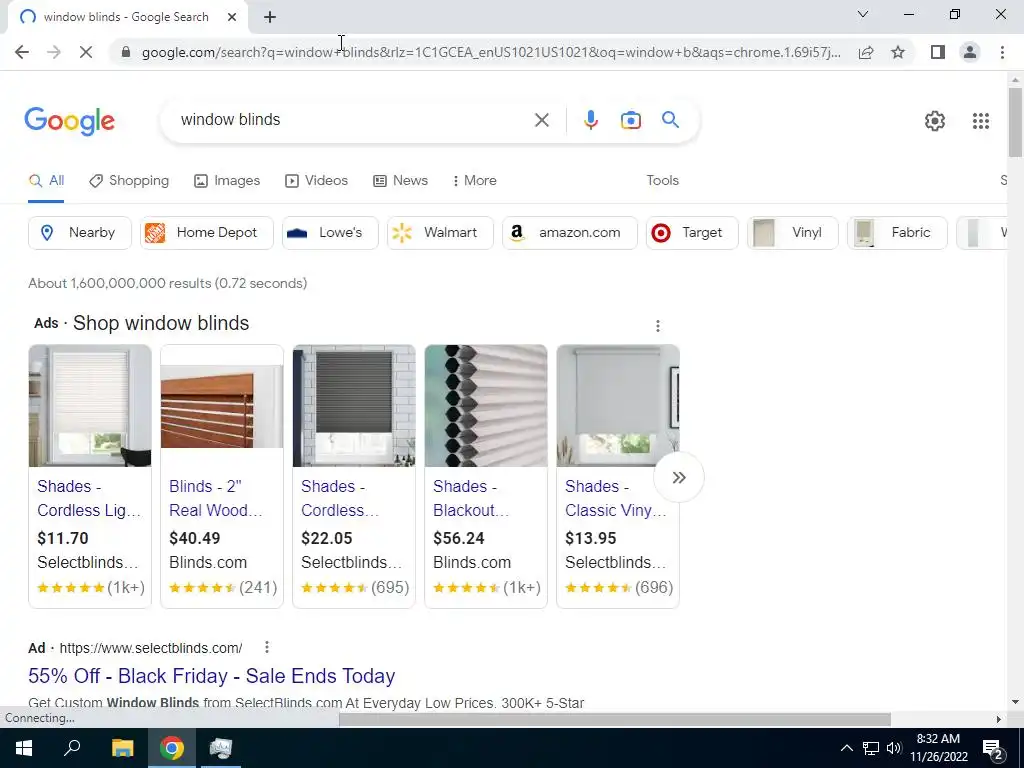Screen dimensions: 1024x768
Task: Open Google quick settings gear
Action: tap(935, 121)
